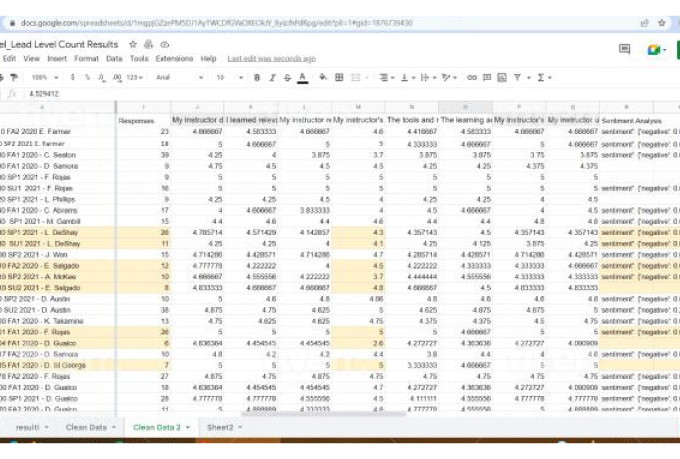Open the text wrapping dropdown

point(428,77)
